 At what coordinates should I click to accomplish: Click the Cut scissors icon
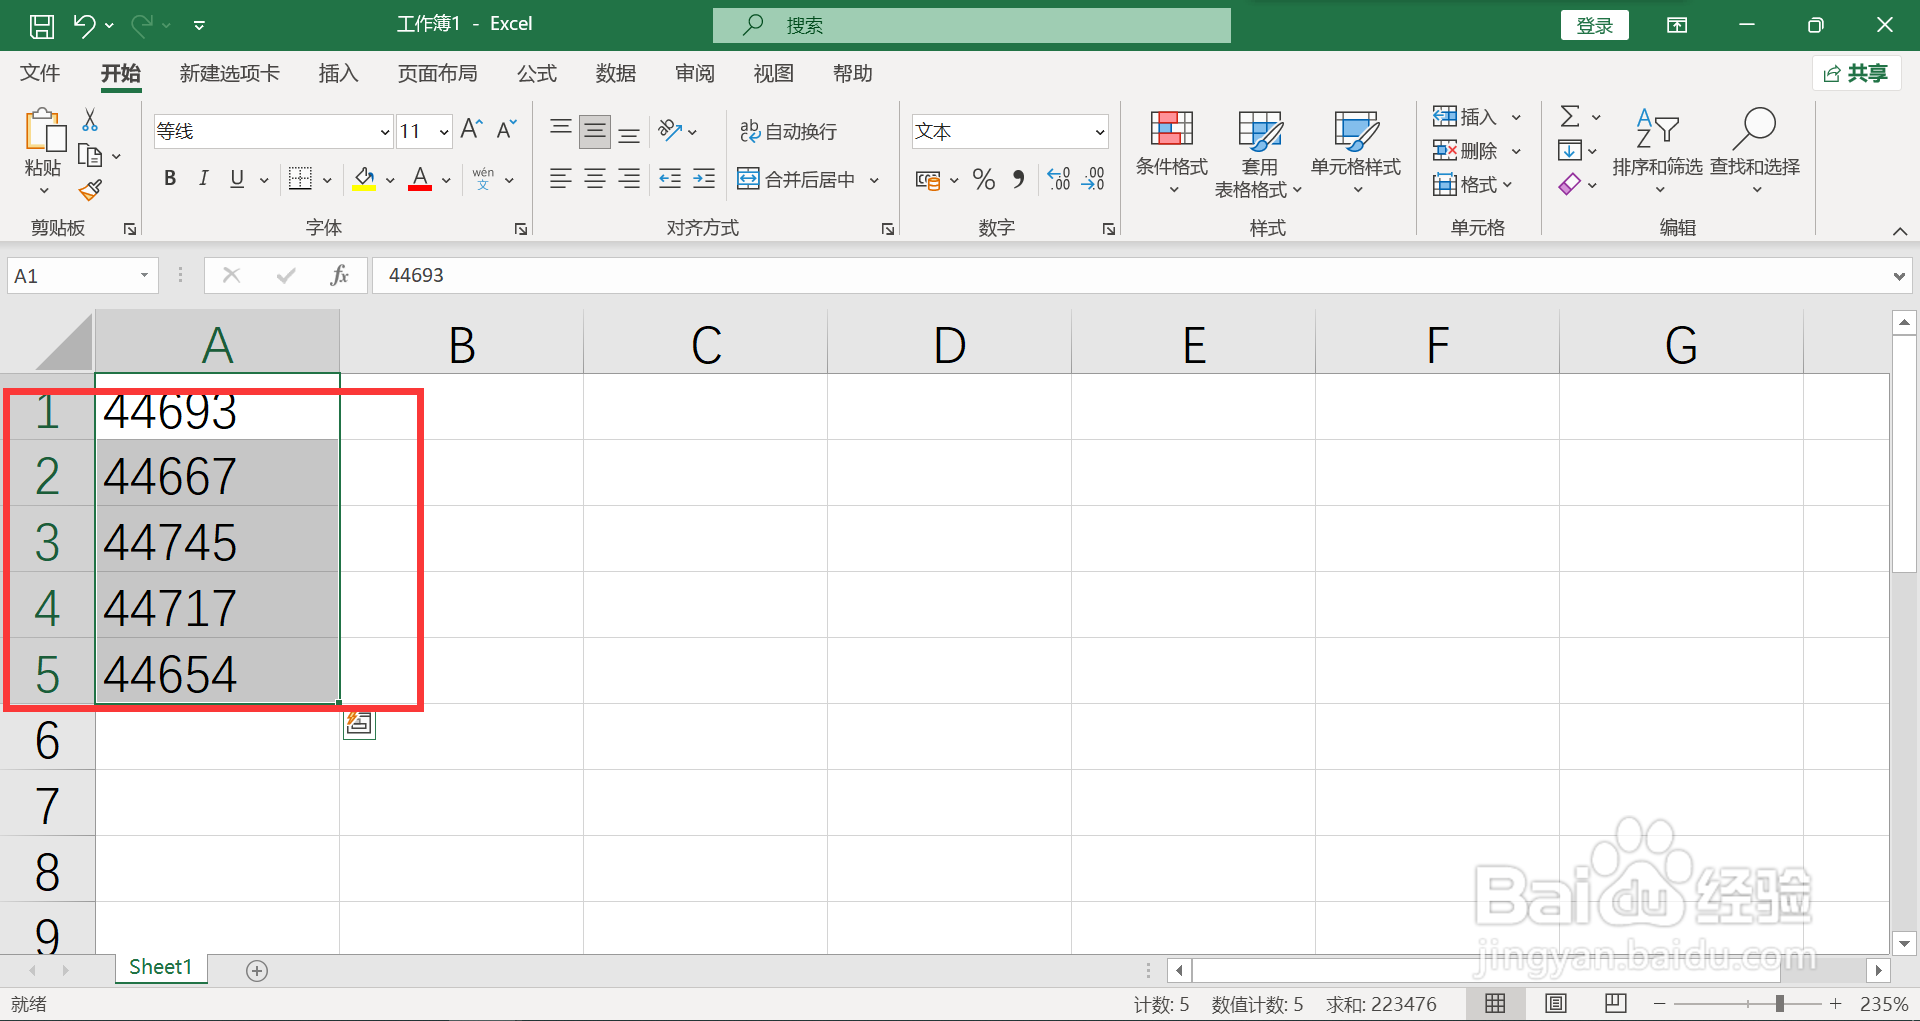point(90,120)
